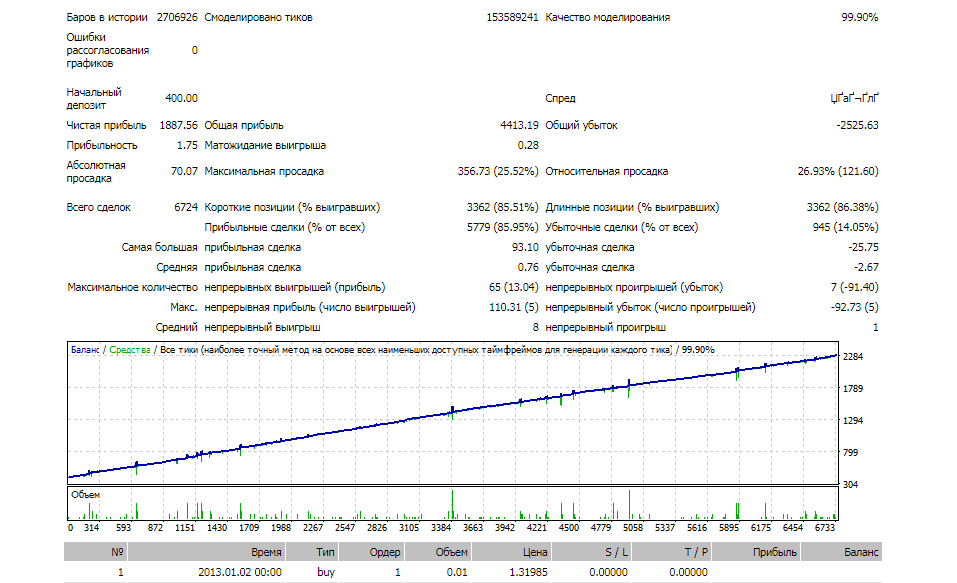Click profit trades value '5779 (85.95%)'
The width and height of the screenshot is (957, 583).
click(502, 227)
